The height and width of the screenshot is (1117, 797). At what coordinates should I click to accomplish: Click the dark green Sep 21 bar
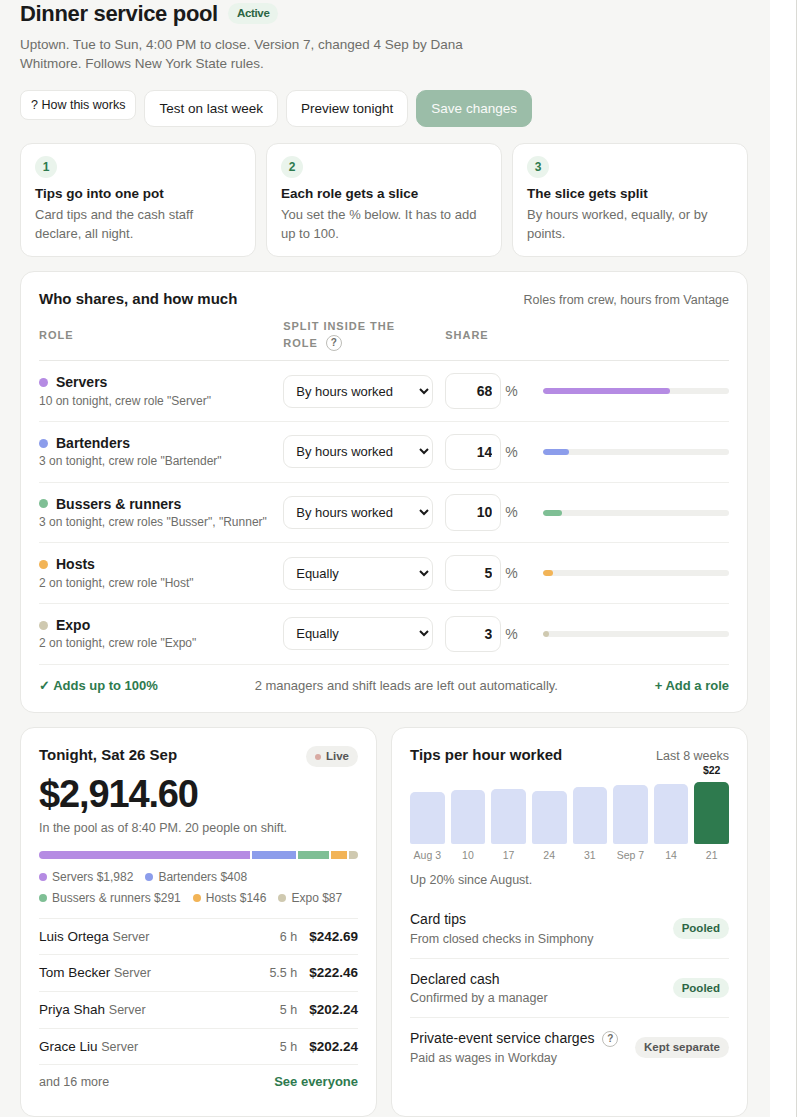(711, 813)
